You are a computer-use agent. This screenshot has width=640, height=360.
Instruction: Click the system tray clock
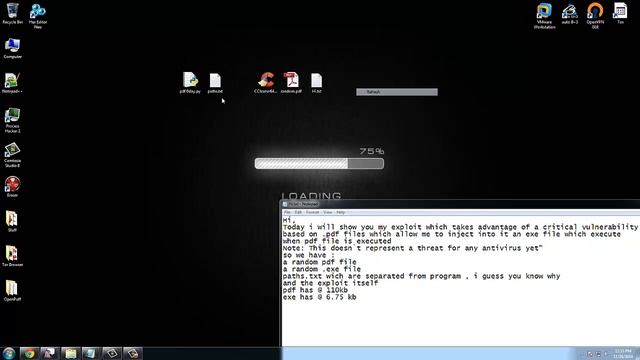tap(623, 353)
